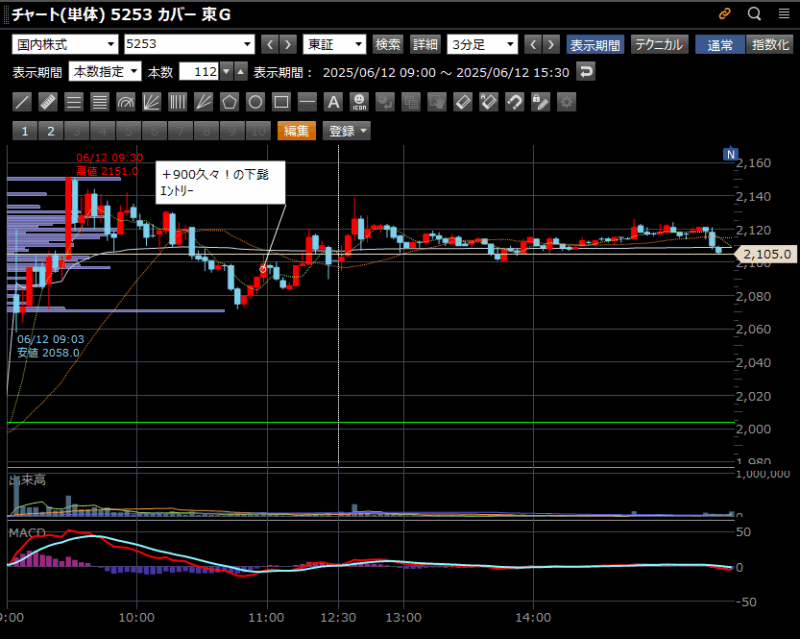Select drawing preset tab 8
Image resolution: width=800 pixels, height=639 pixels.
(x=207, y=131)
